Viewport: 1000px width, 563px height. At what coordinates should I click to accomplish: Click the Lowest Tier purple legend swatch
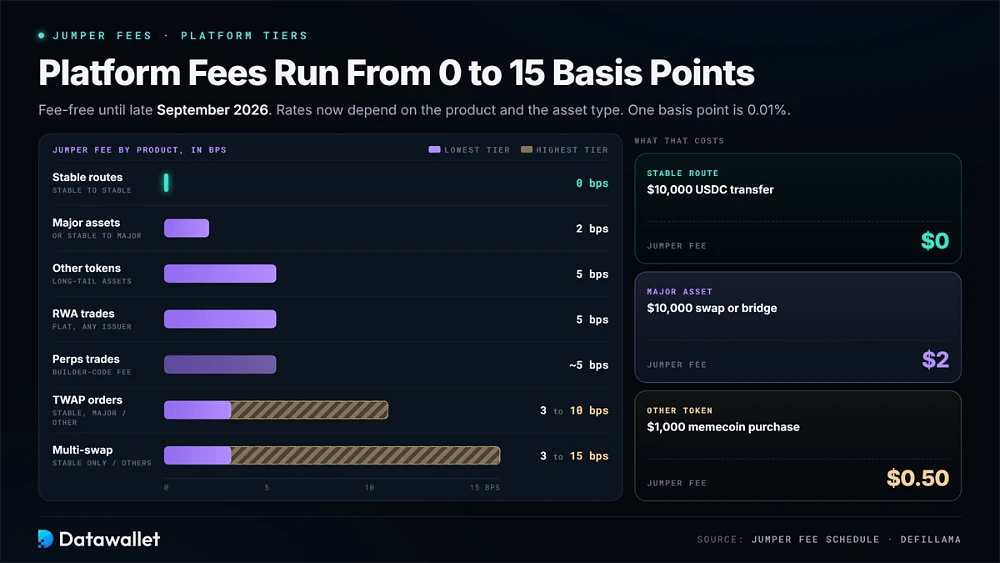tap(434, 150)
